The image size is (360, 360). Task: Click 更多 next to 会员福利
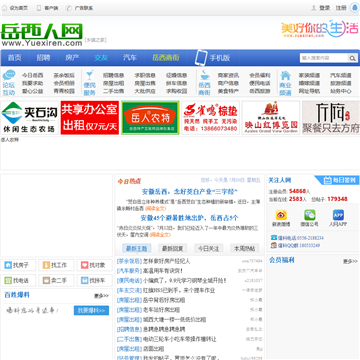351,261
